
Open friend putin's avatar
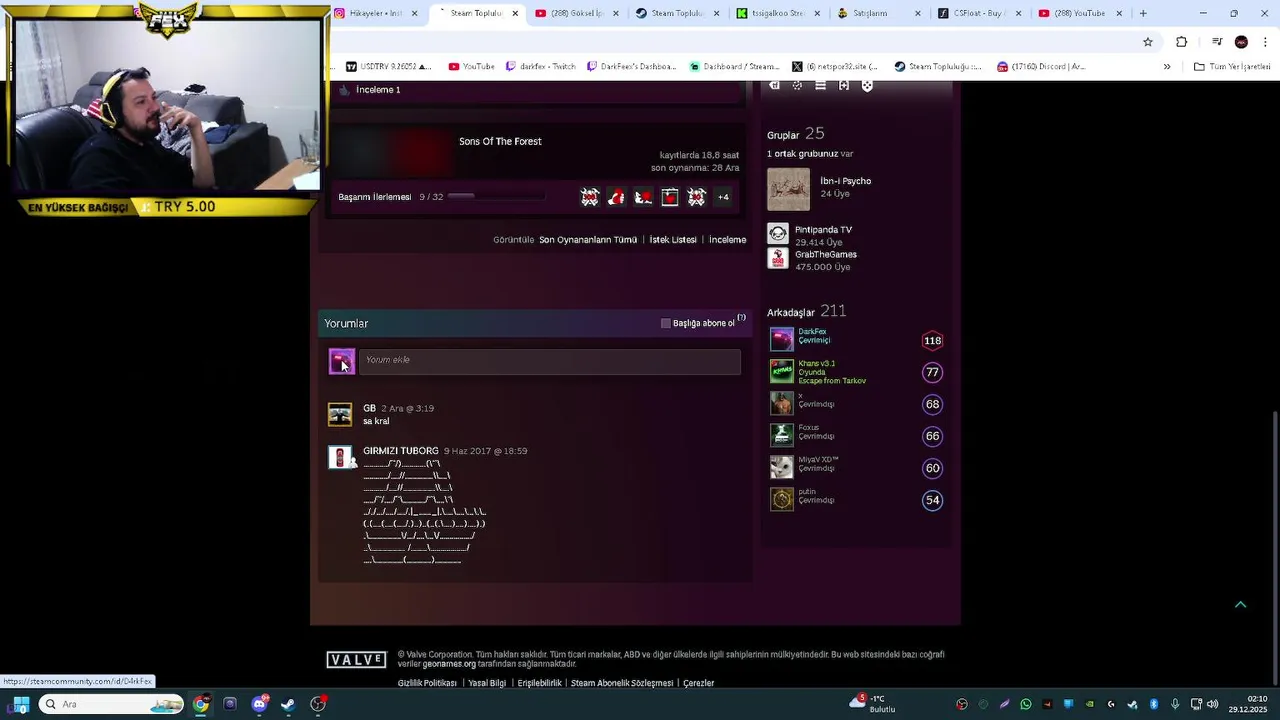781,499
